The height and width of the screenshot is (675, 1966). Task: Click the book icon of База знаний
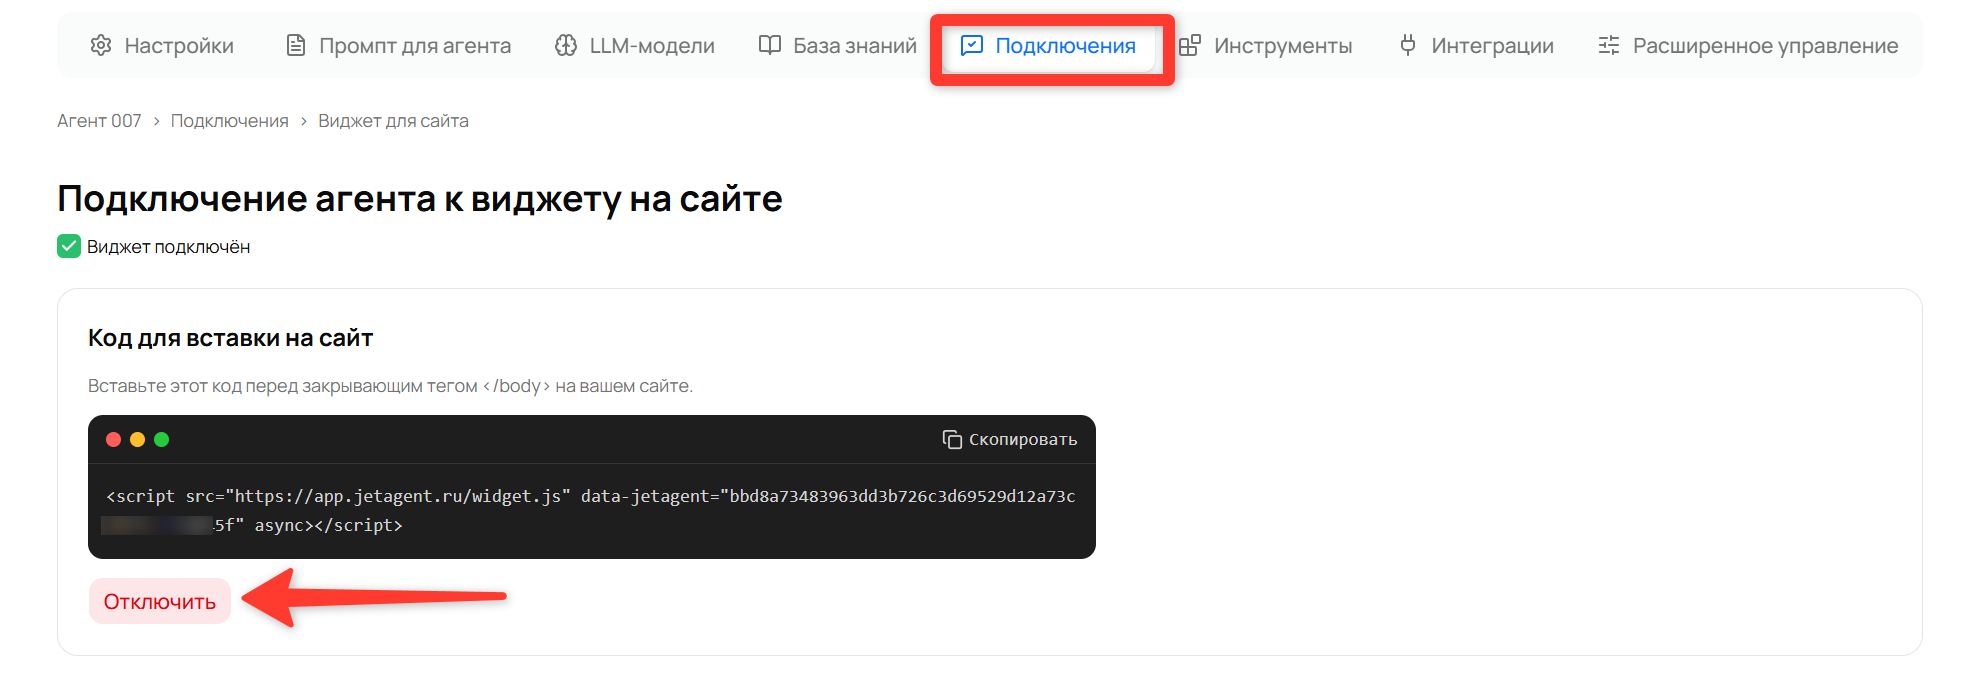coord(770,46)
